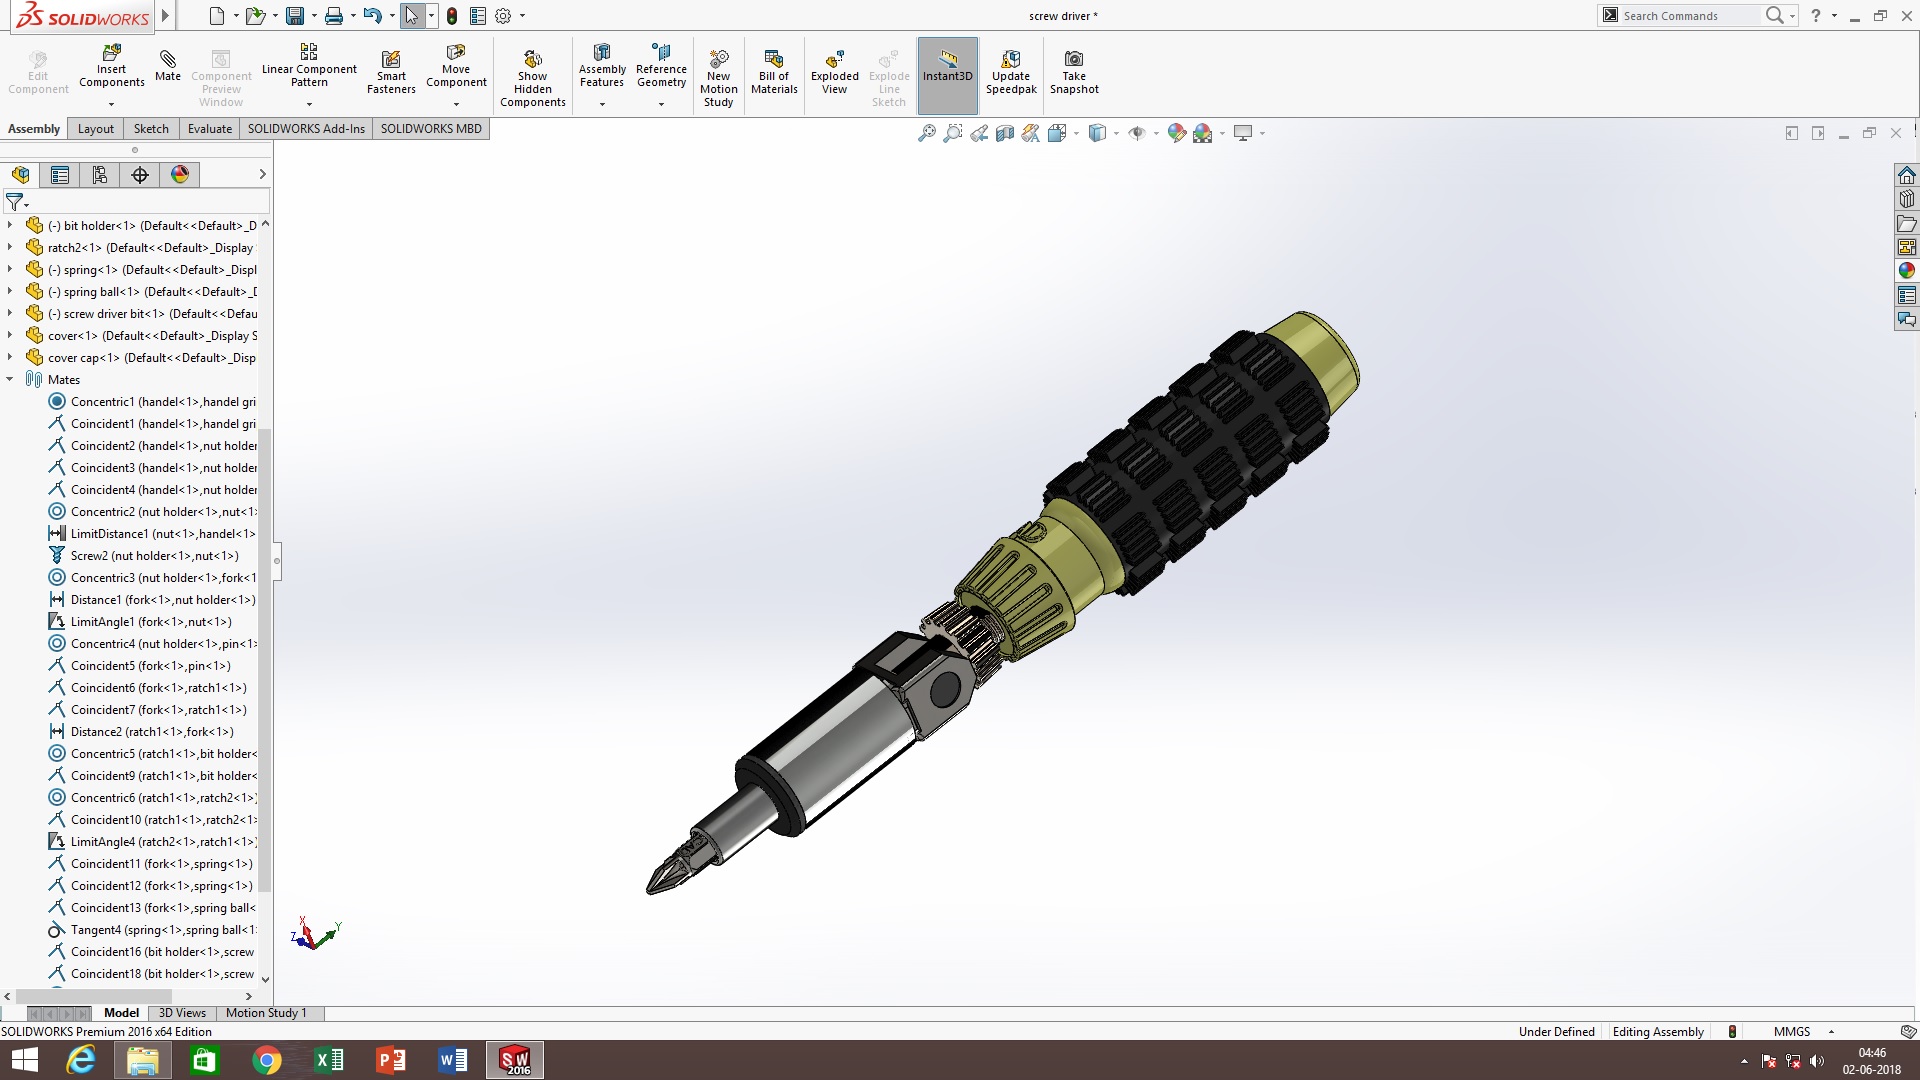Click the Smart Fasteners icon
Image resolution: width=1920 pixels, height=1080 pixels.
click(x=391, y=72)
